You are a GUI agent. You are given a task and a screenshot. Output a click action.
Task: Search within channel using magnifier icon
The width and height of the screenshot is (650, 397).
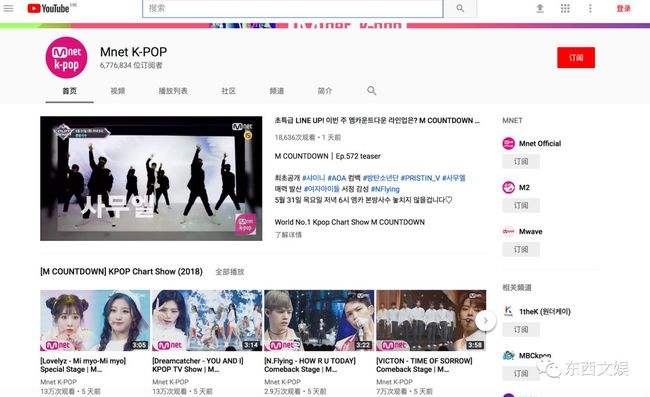coord(371,91)
